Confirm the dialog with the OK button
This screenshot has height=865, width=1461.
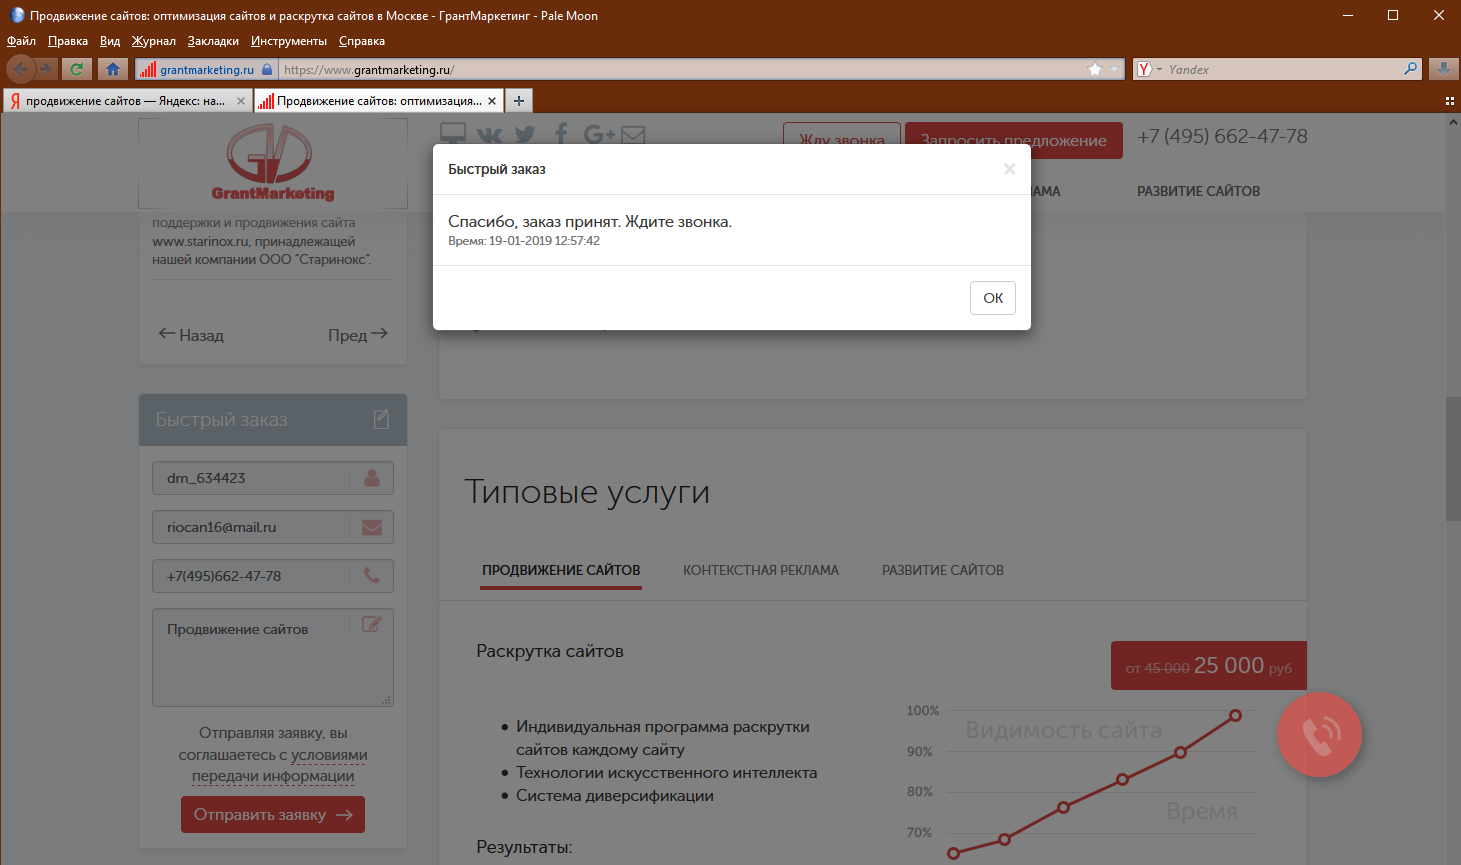coord(993,298)
